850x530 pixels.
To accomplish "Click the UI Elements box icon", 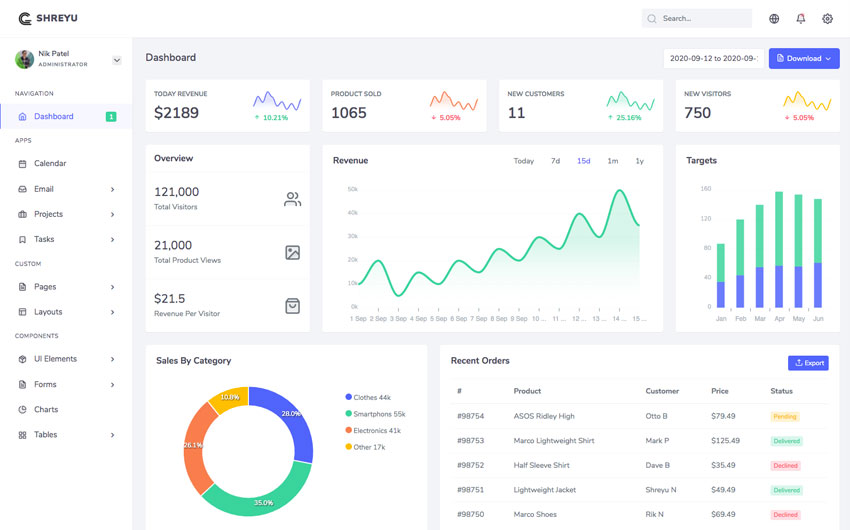I will 22,359.
